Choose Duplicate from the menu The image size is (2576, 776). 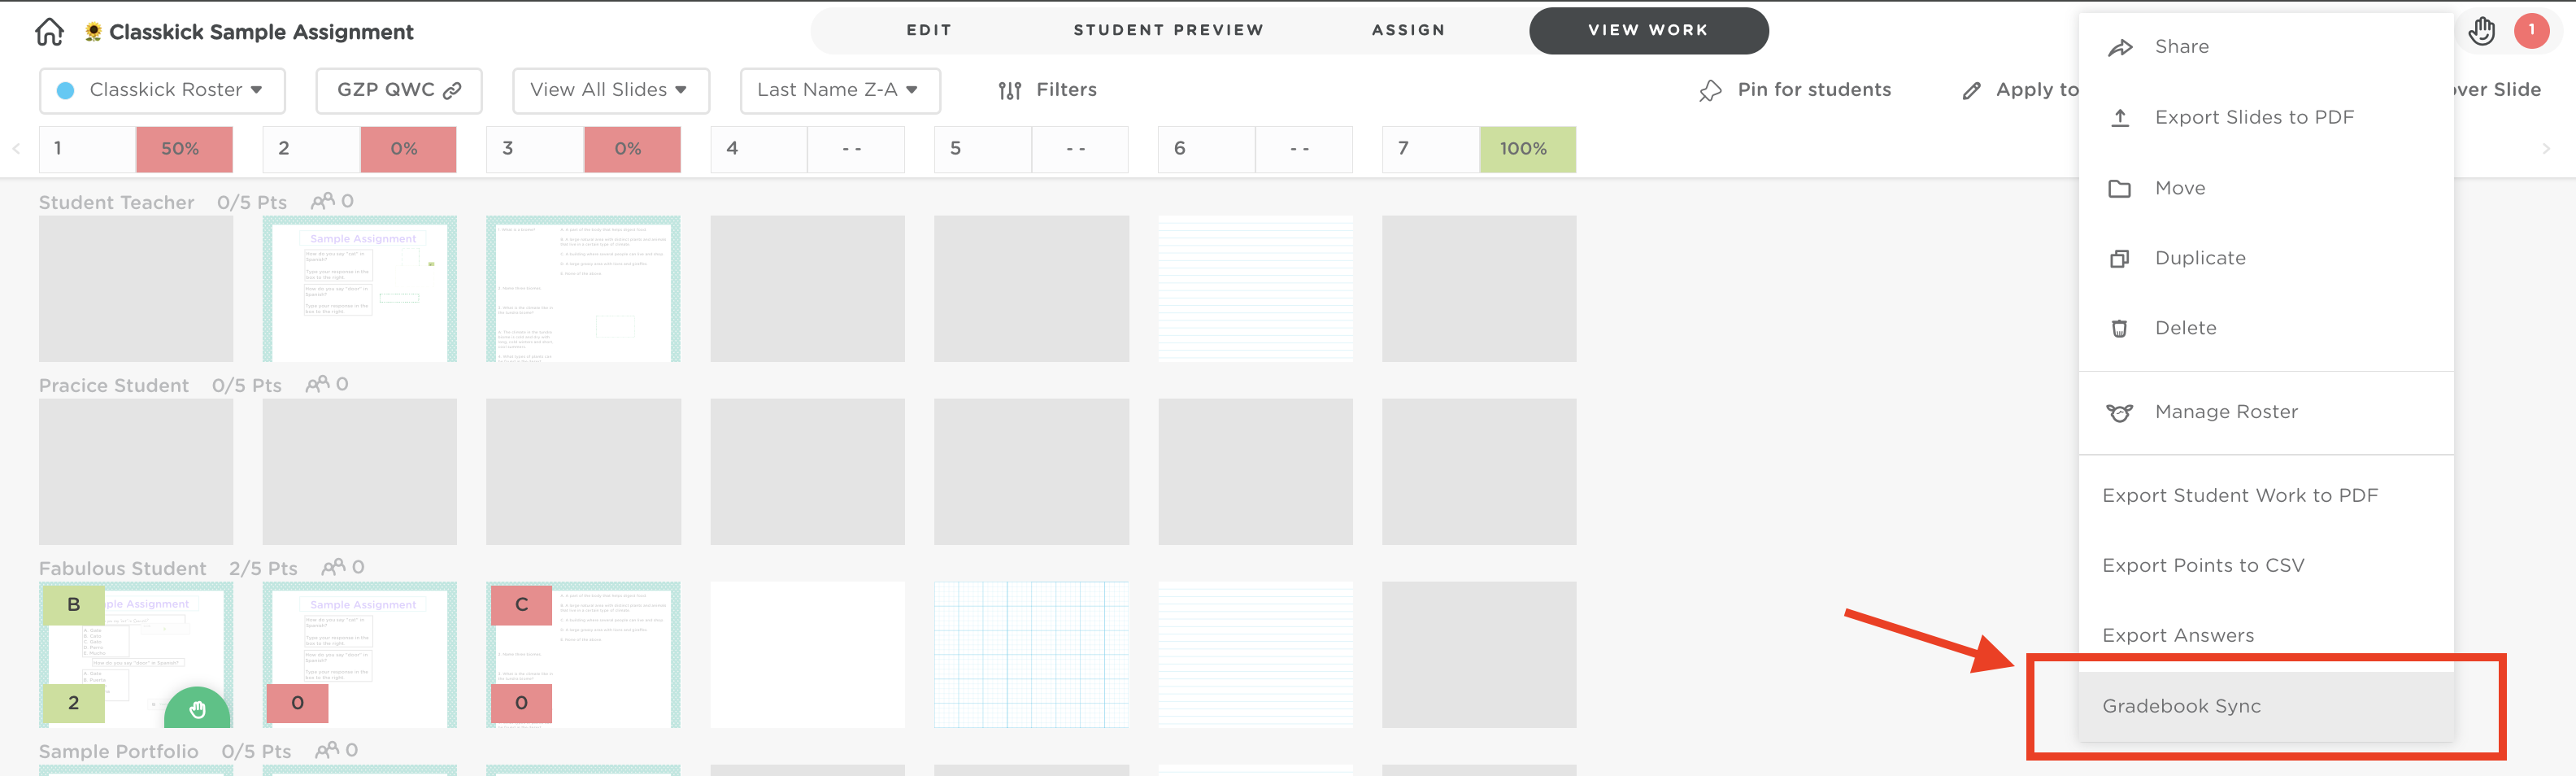point(2266,258)
